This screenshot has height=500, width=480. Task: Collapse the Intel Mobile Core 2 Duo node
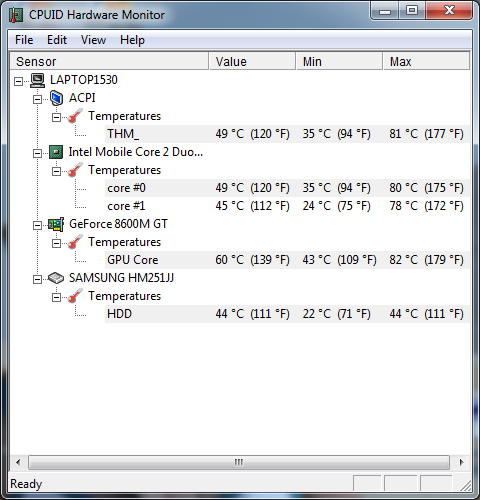[38, 153]
